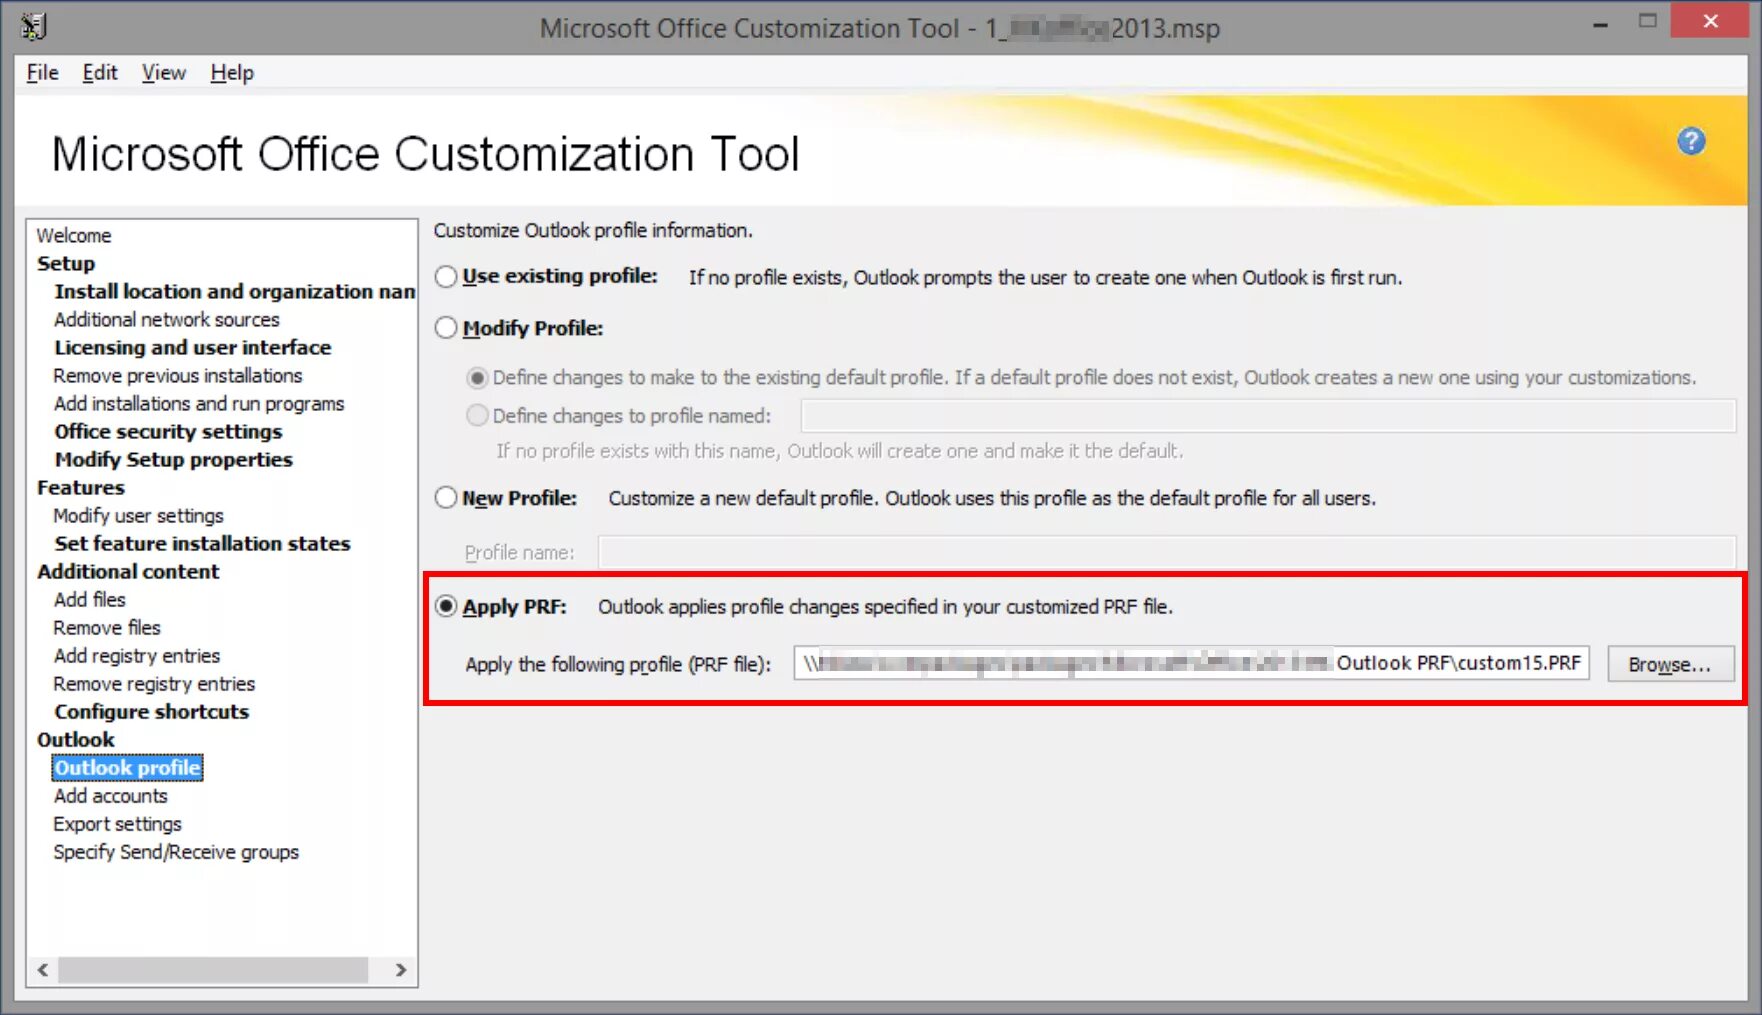Select the highlighted Outlook profile item
Screen dimensions: 1762x1015
127,768
